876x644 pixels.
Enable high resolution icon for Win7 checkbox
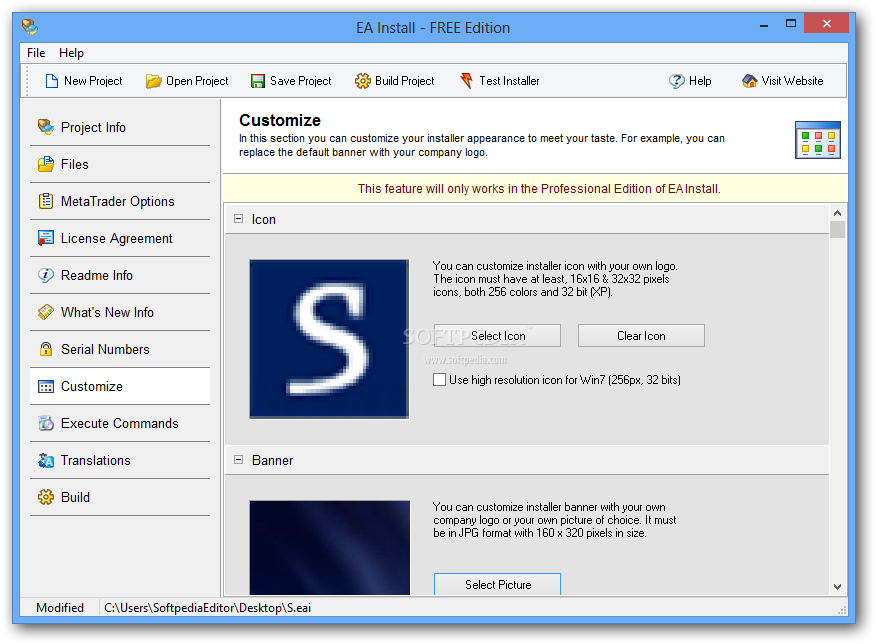pyautogui.click(x=440, y=380)
